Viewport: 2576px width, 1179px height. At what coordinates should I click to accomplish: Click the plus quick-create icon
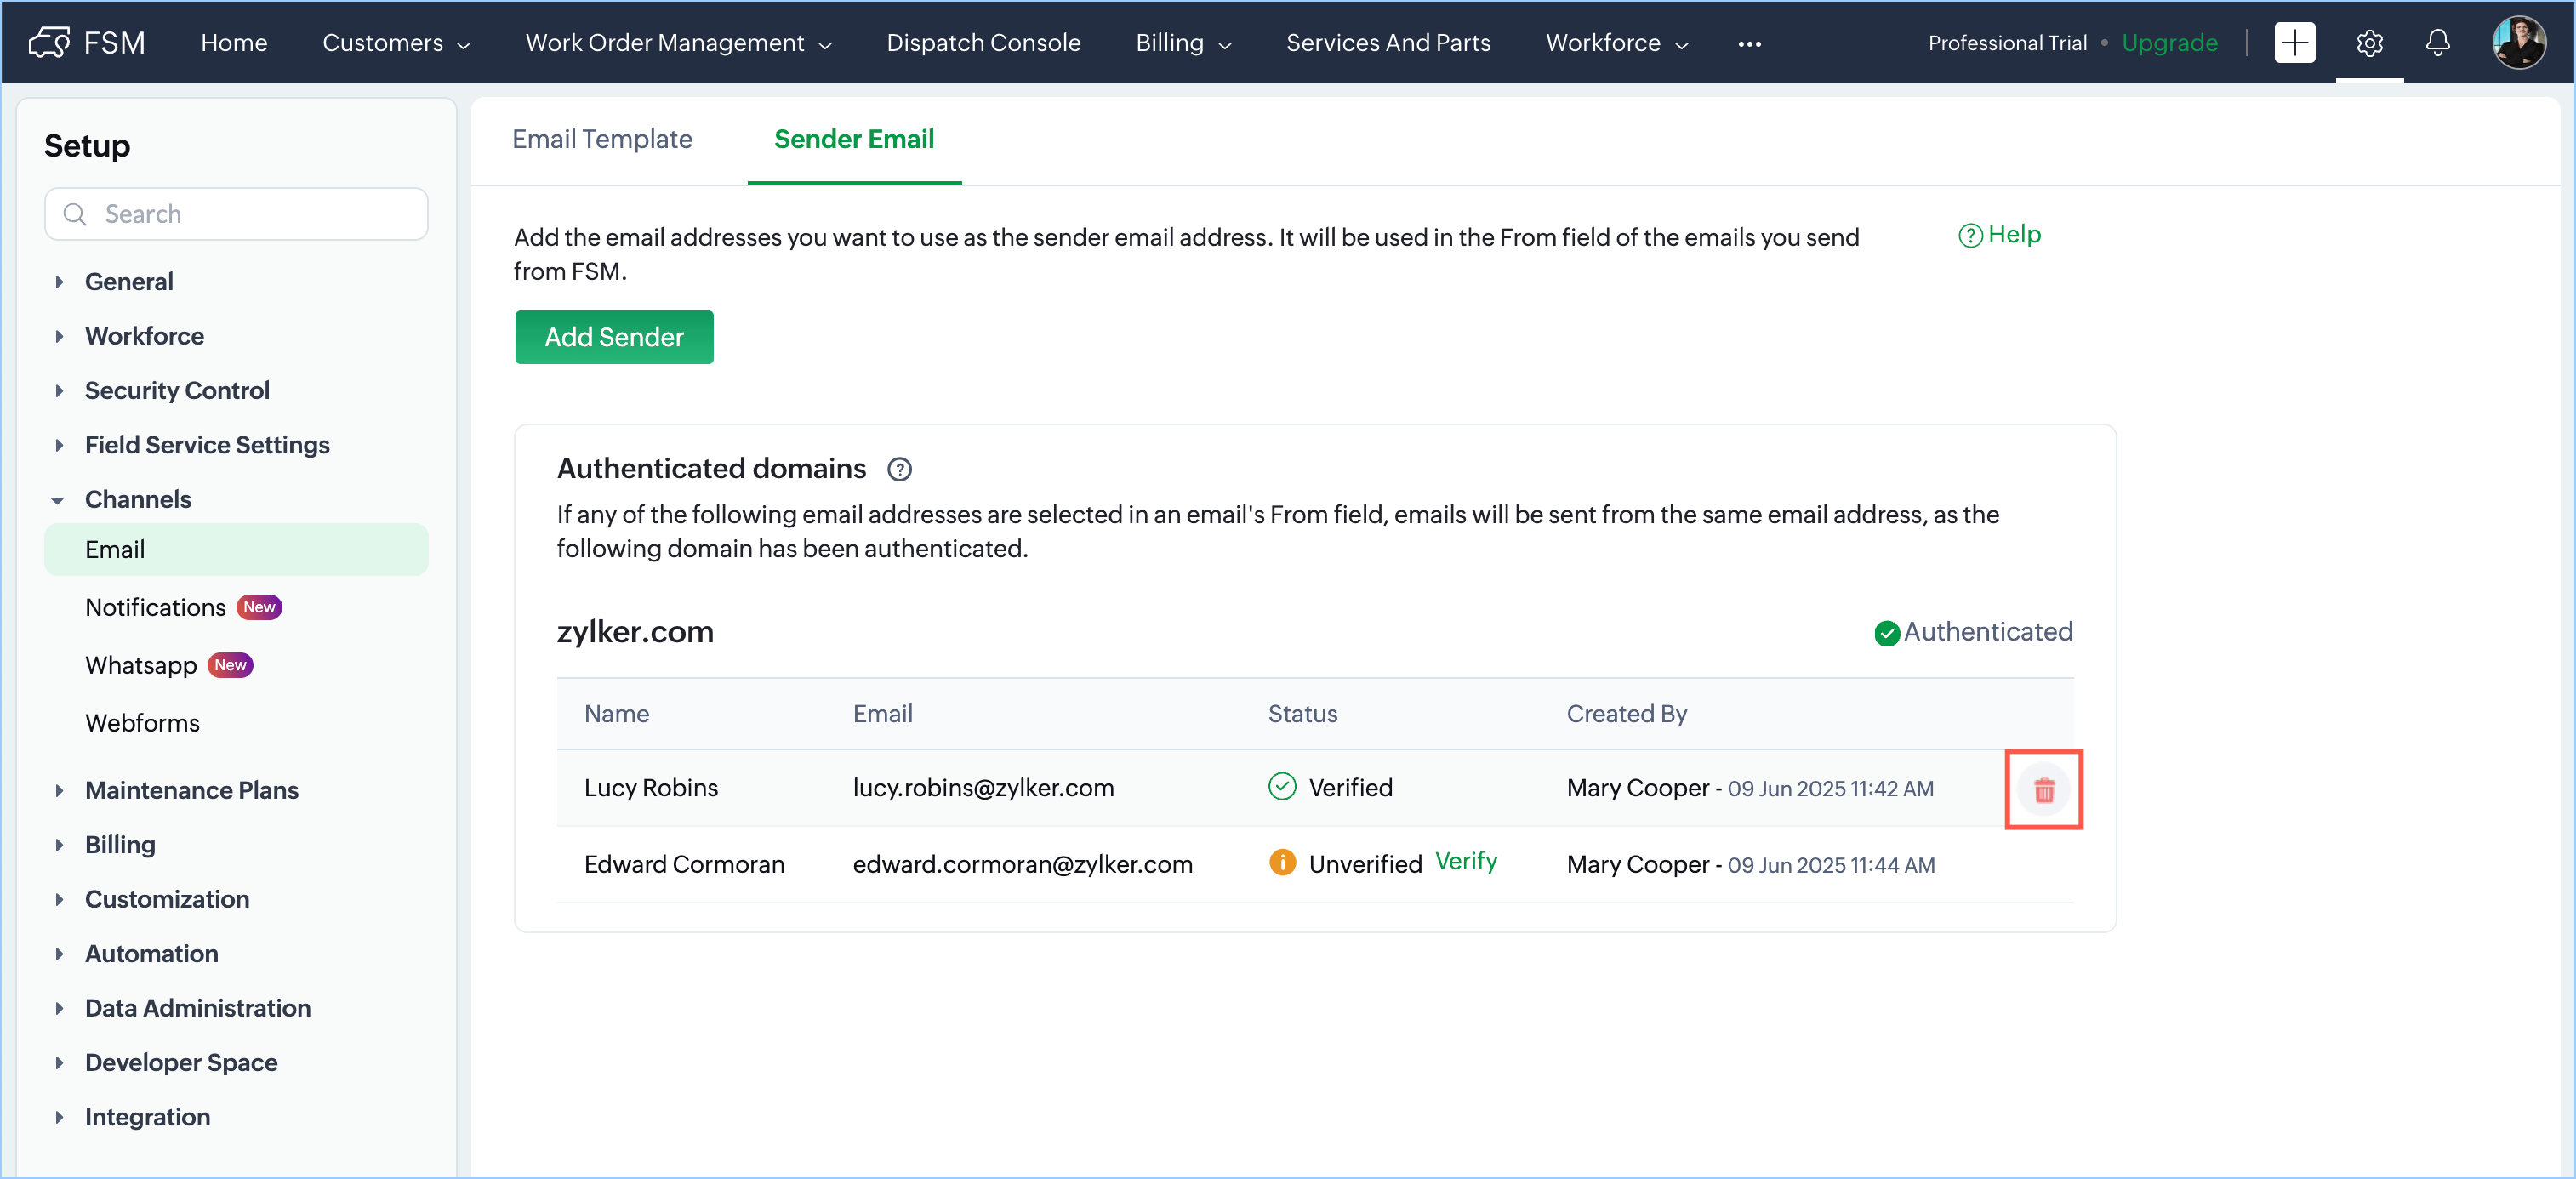pos(2294,43)
